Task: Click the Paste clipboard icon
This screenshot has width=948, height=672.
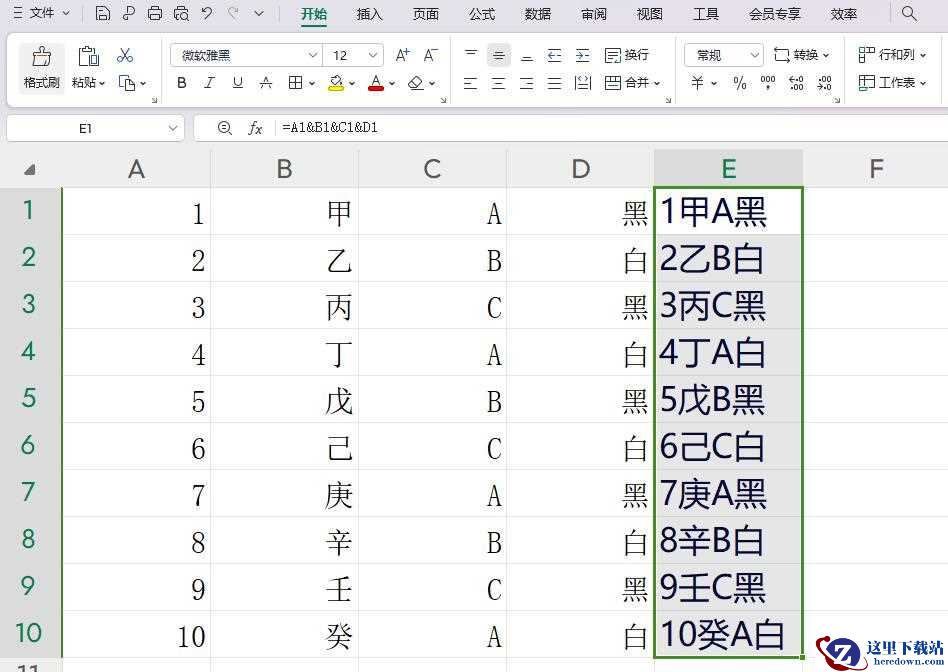Action: [x=88, y=56]
